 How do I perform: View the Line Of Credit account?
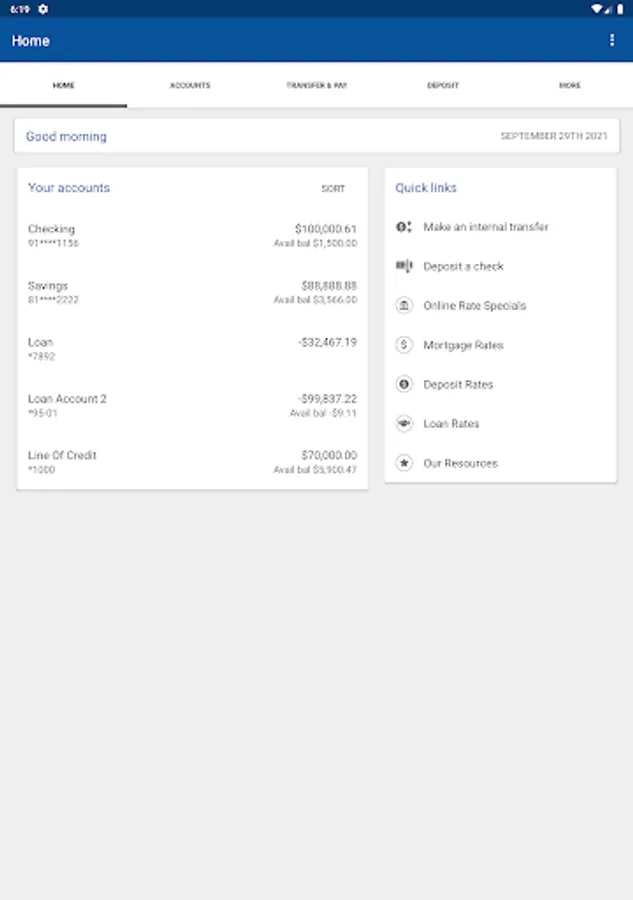click(x=192, y=462)
